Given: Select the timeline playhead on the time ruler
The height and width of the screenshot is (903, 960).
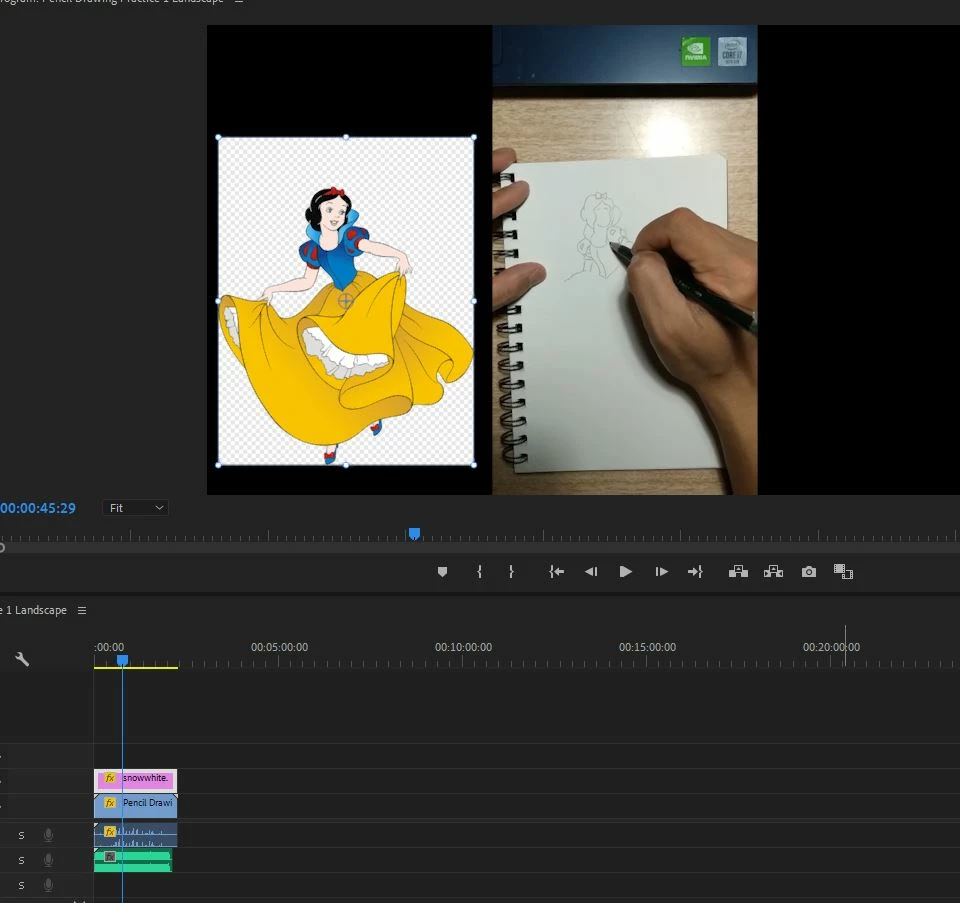Looking at the screenshot, I should (x=122, y=660).
